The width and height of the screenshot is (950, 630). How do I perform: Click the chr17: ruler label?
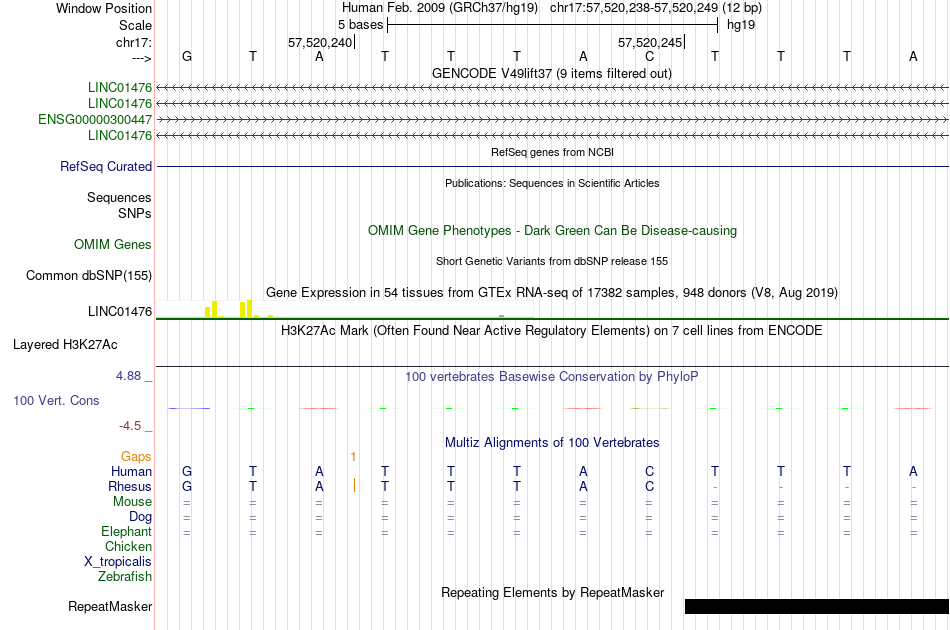(134, 42)
